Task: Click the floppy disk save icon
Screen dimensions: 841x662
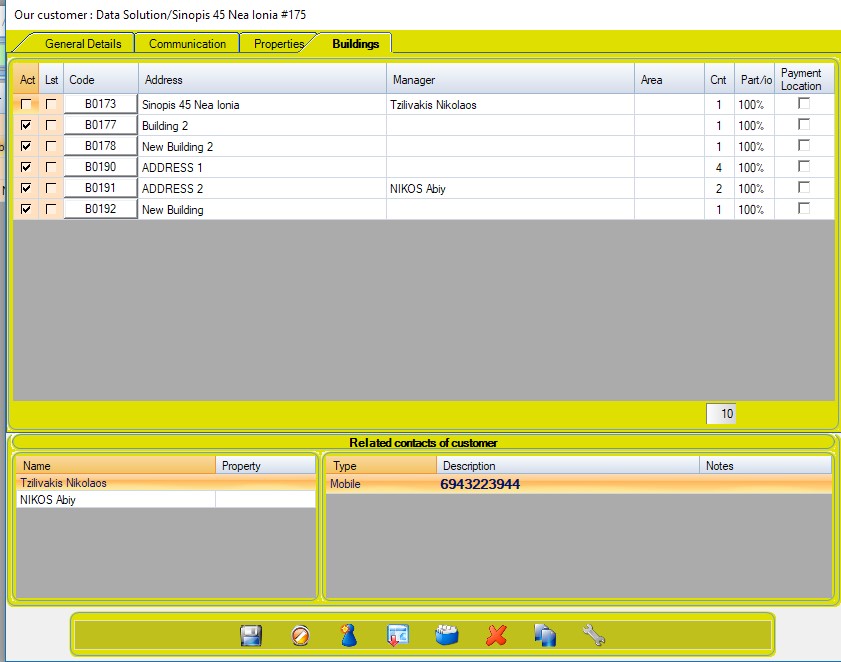Action: coord(251,636)
